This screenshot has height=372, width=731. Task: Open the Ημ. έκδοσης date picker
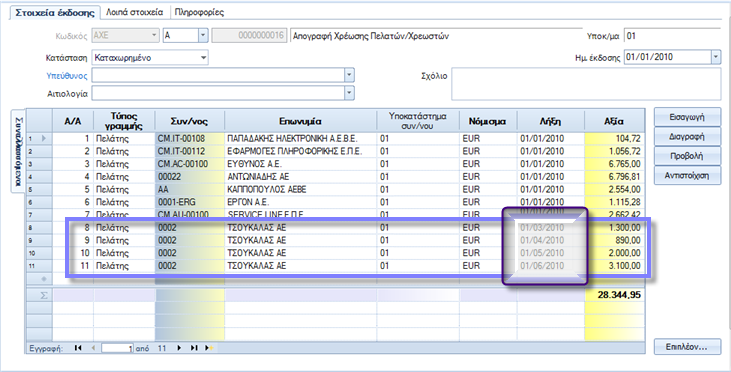click(x=716, y=57)
